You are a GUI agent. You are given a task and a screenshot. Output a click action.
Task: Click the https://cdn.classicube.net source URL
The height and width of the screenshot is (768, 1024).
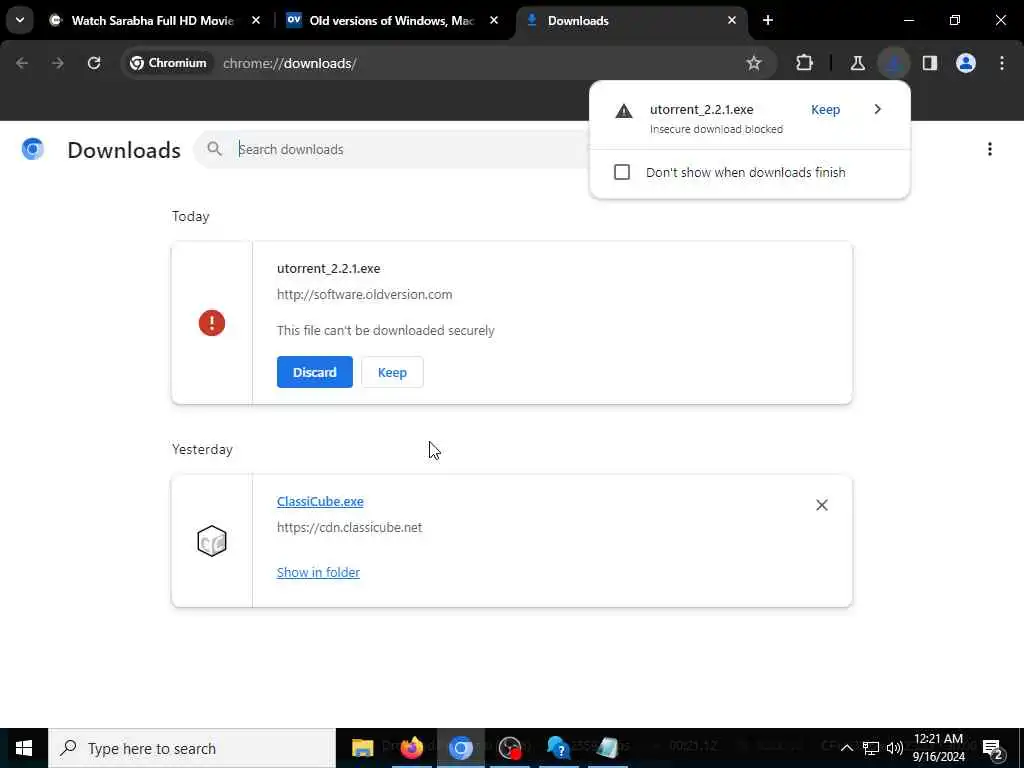point(349,528)
